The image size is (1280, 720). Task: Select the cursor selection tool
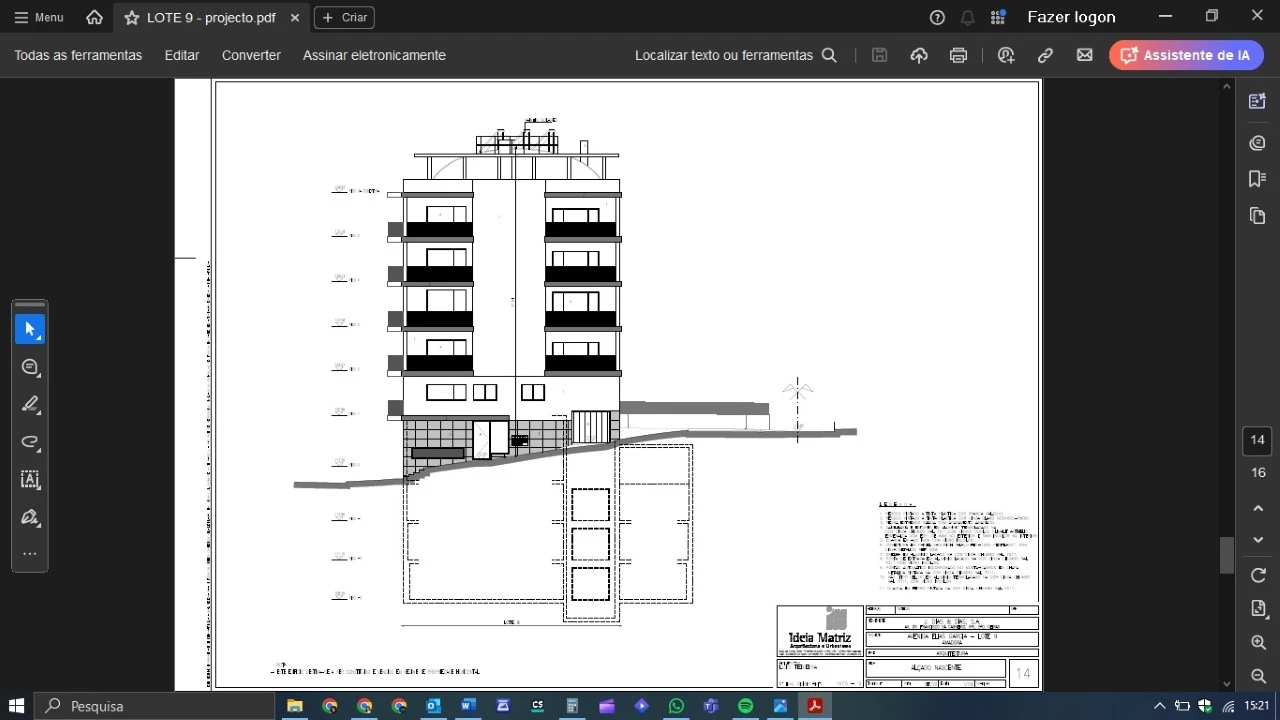tap(30, 329)
